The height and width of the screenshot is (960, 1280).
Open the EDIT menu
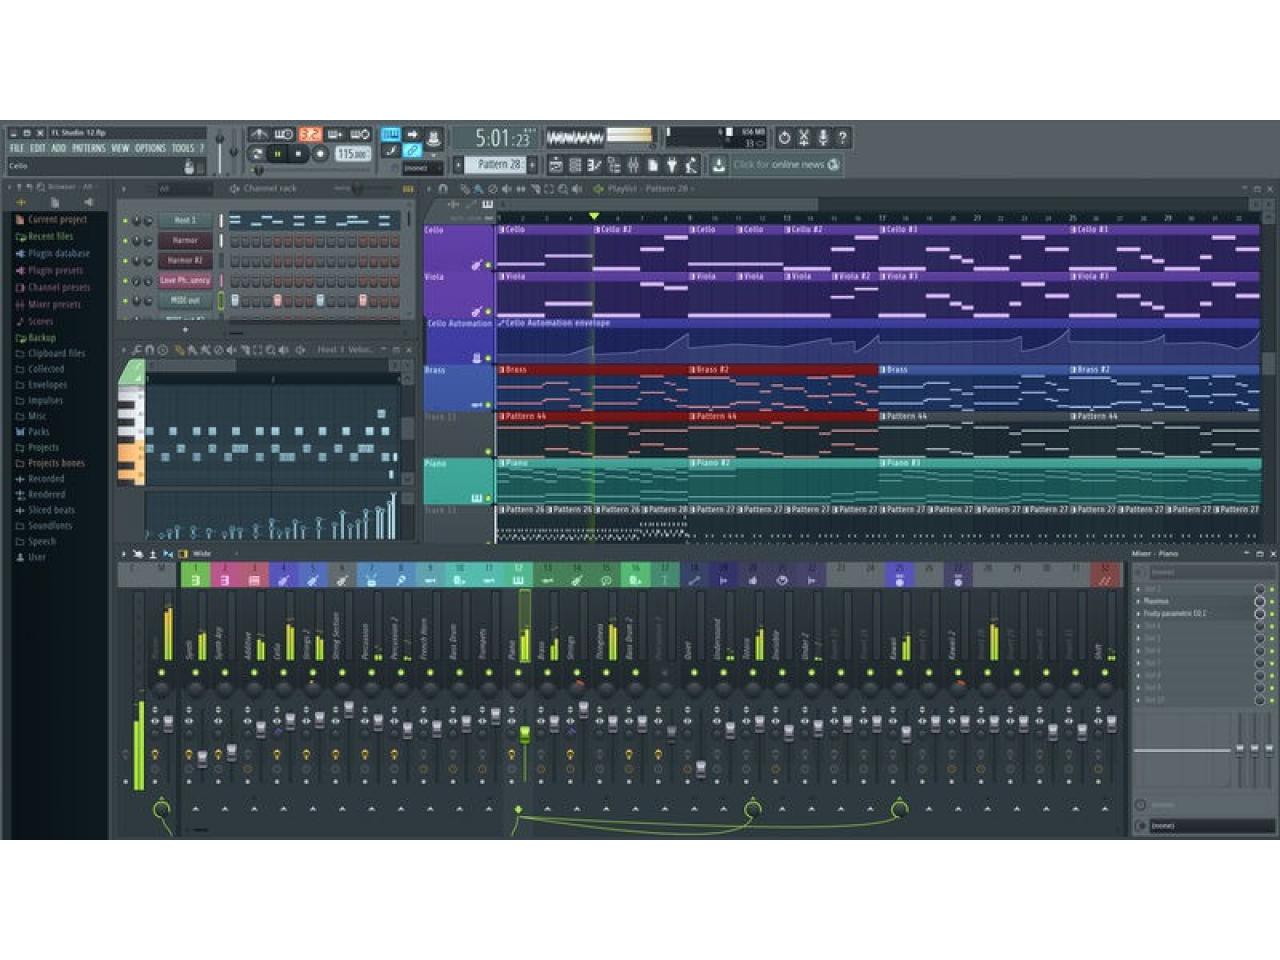[x=38, y=148]
